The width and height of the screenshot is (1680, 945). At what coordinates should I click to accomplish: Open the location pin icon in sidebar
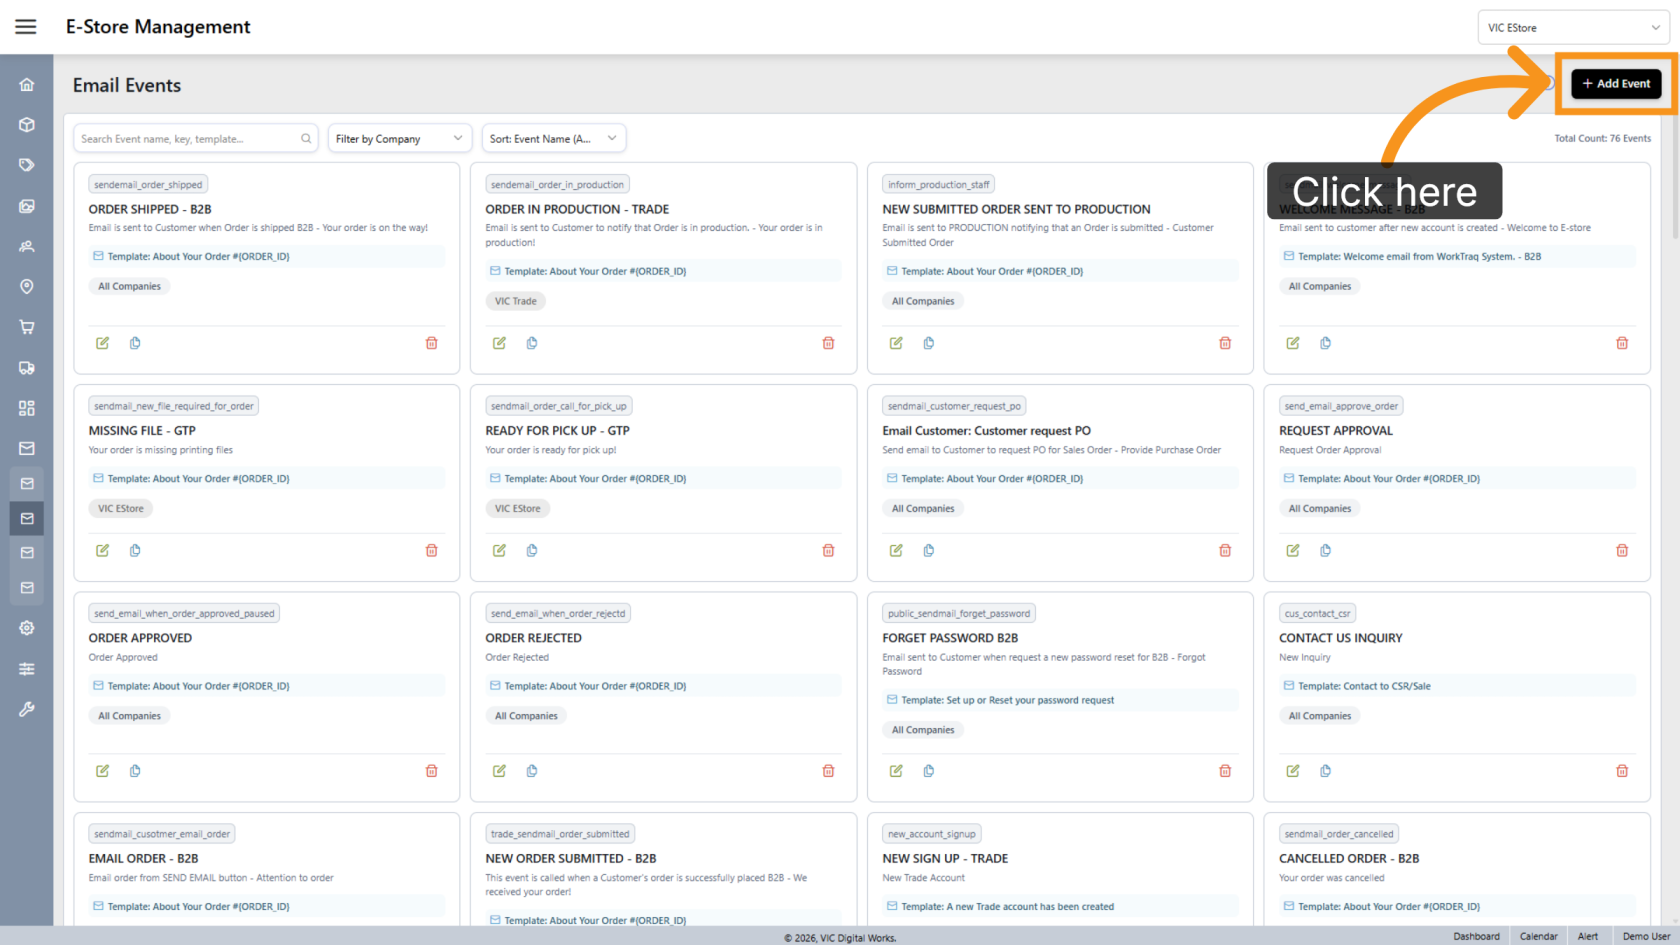coord(27,287)
